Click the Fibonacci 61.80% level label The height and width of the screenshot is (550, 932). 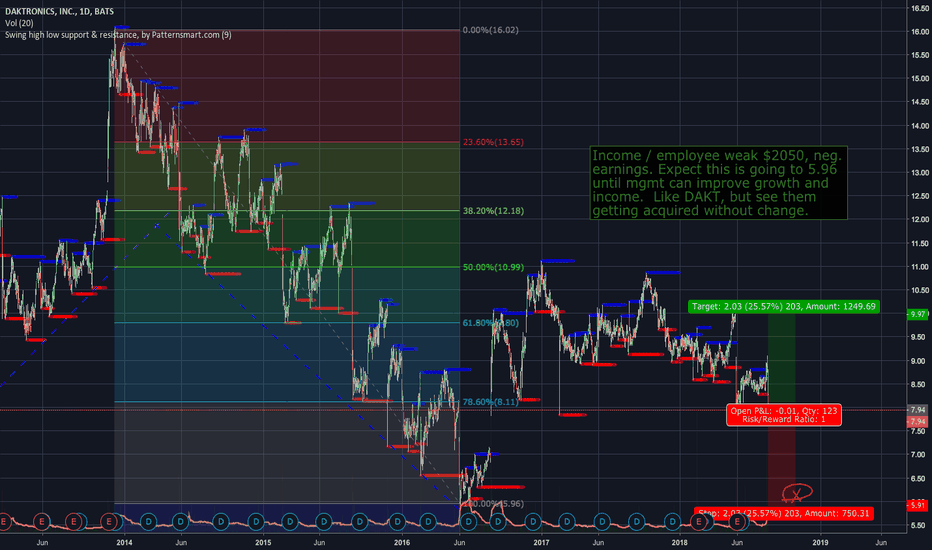click(x=490, y=323)
